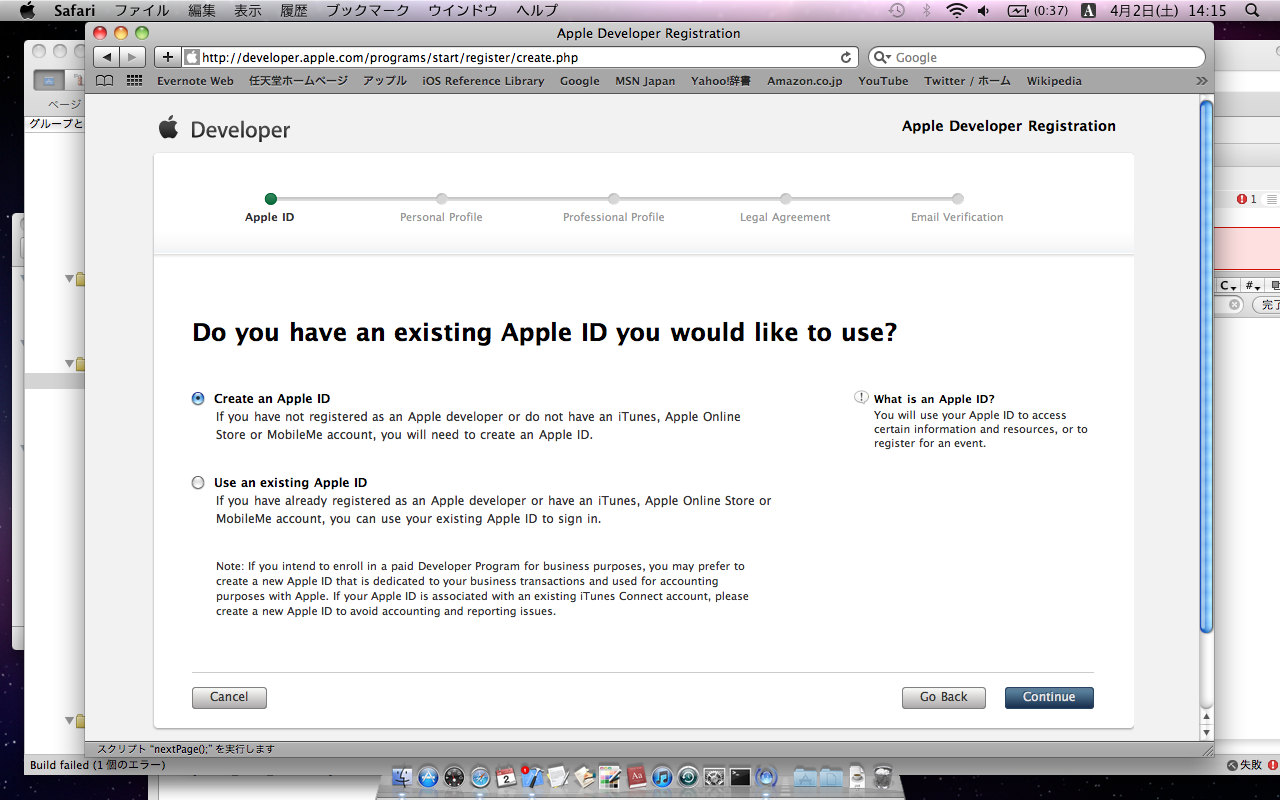Open the 履歴 menu
This screenshot has width=1280, height=800.
294,10
